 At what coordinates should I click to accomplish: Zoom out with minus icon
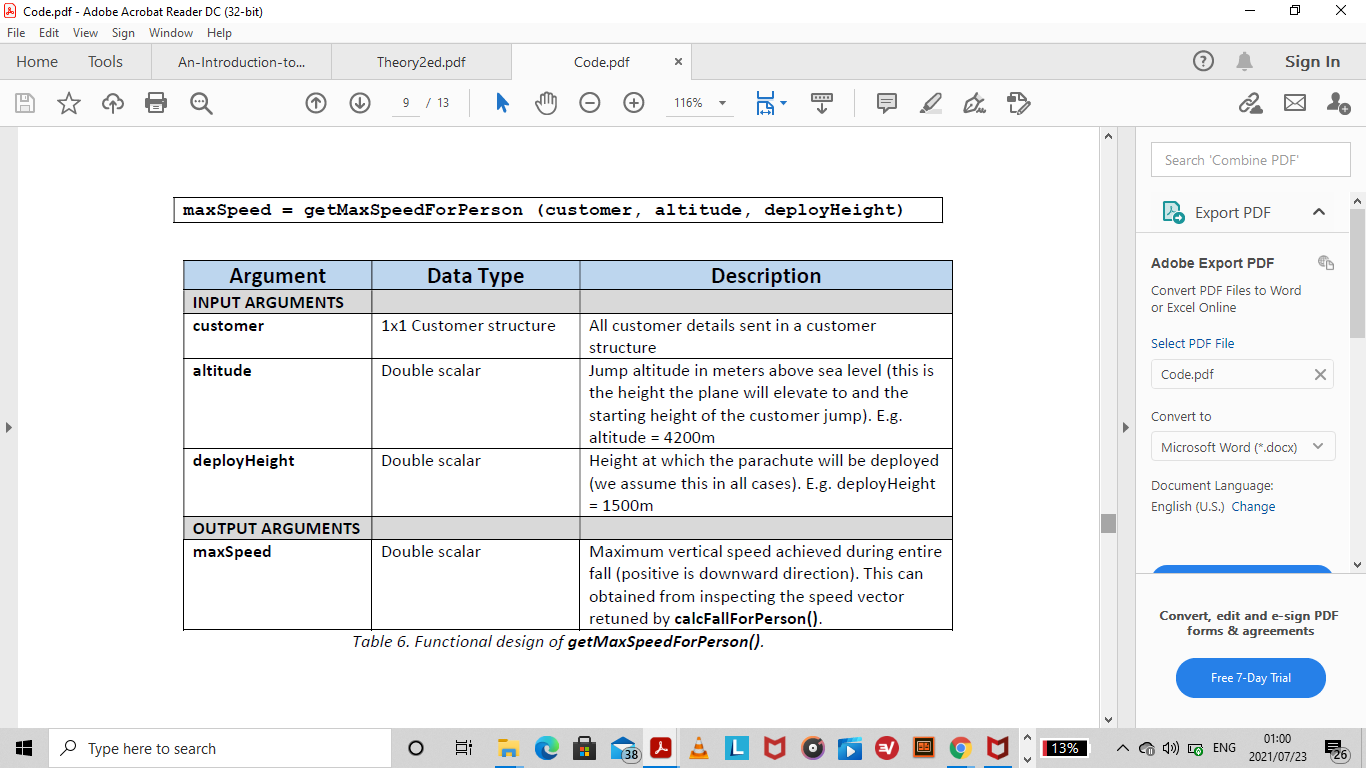point(590,103)
